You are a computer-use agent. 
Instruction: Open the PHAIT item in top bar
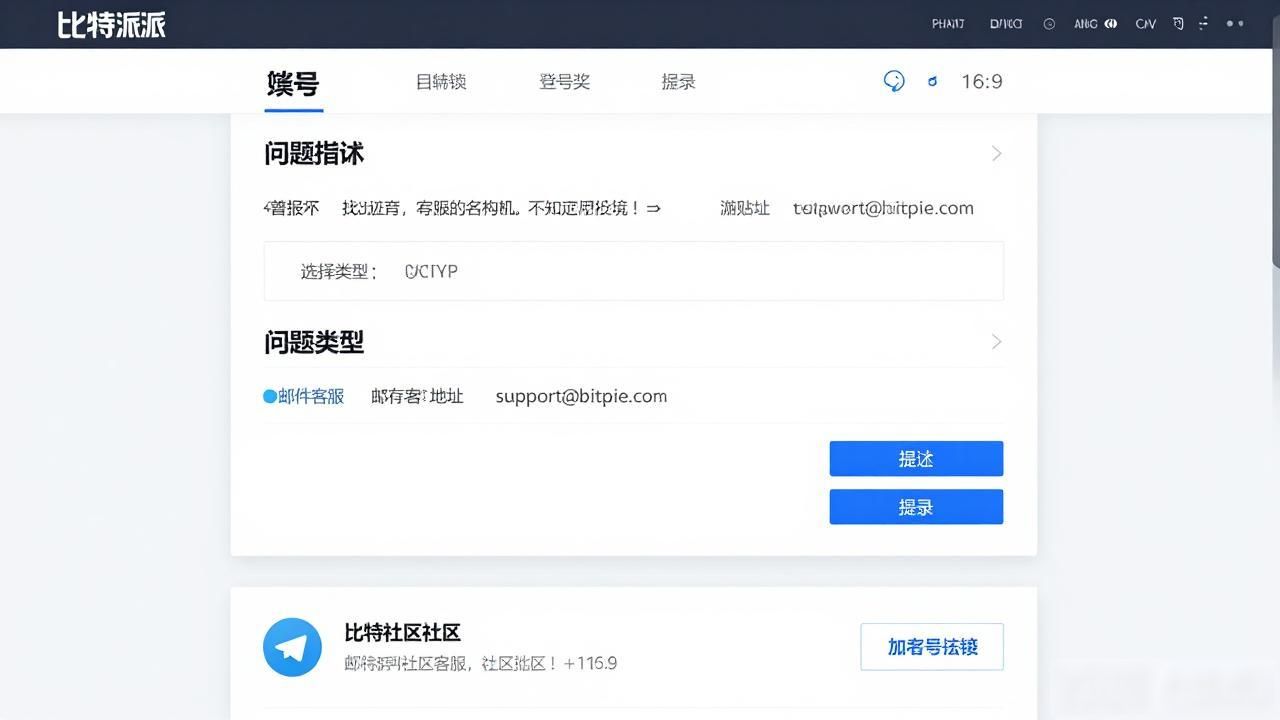coord(948,24)
